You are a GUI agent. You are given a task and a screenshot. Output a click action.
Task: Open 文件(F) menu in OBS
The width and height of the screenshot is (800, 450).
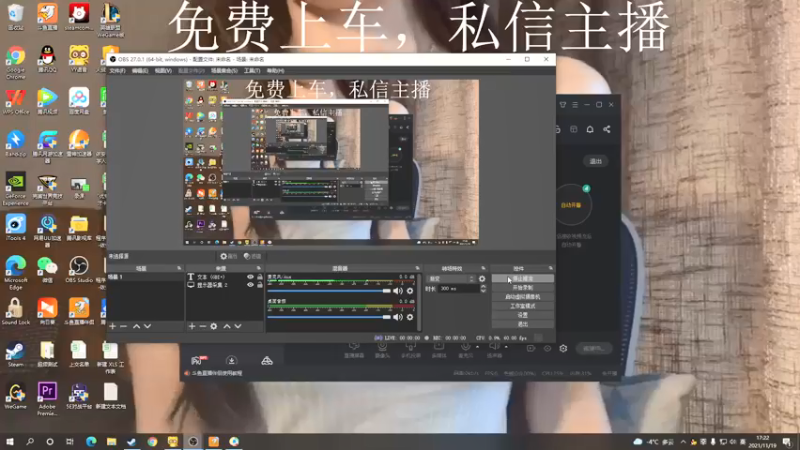117,71
